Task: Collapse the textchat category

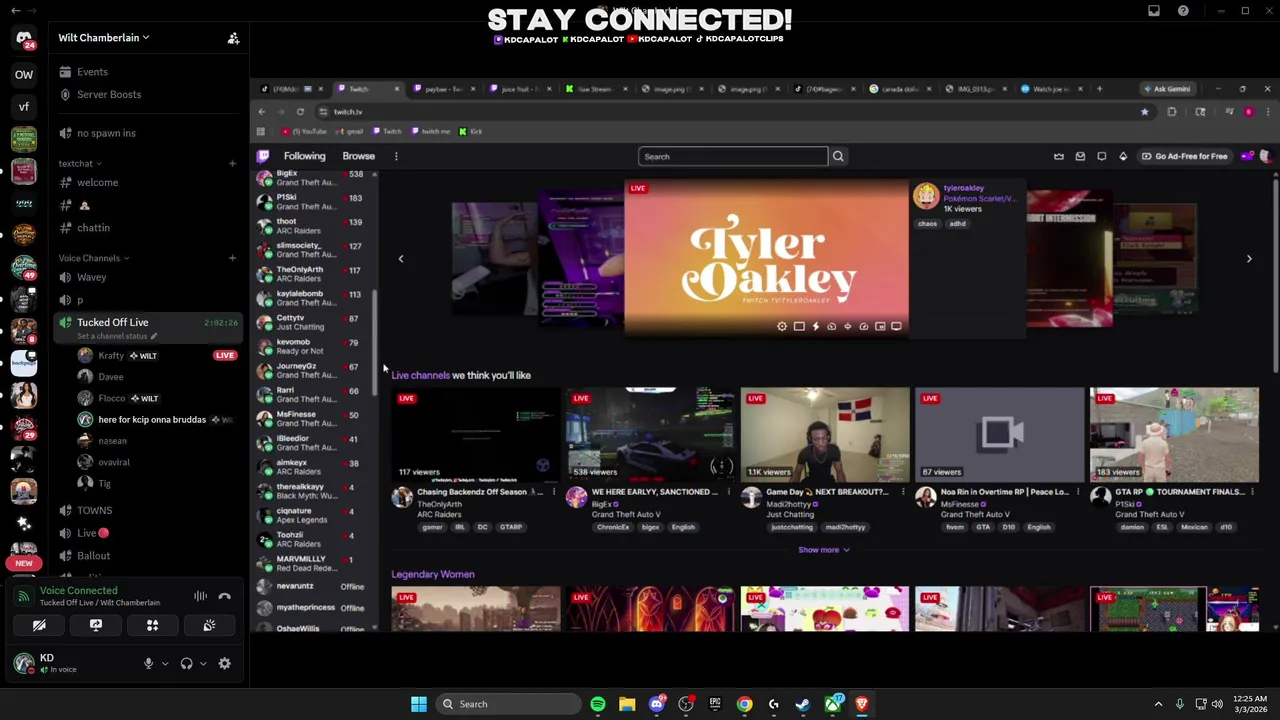Action: pyautogui.click(x=80, y=163)
